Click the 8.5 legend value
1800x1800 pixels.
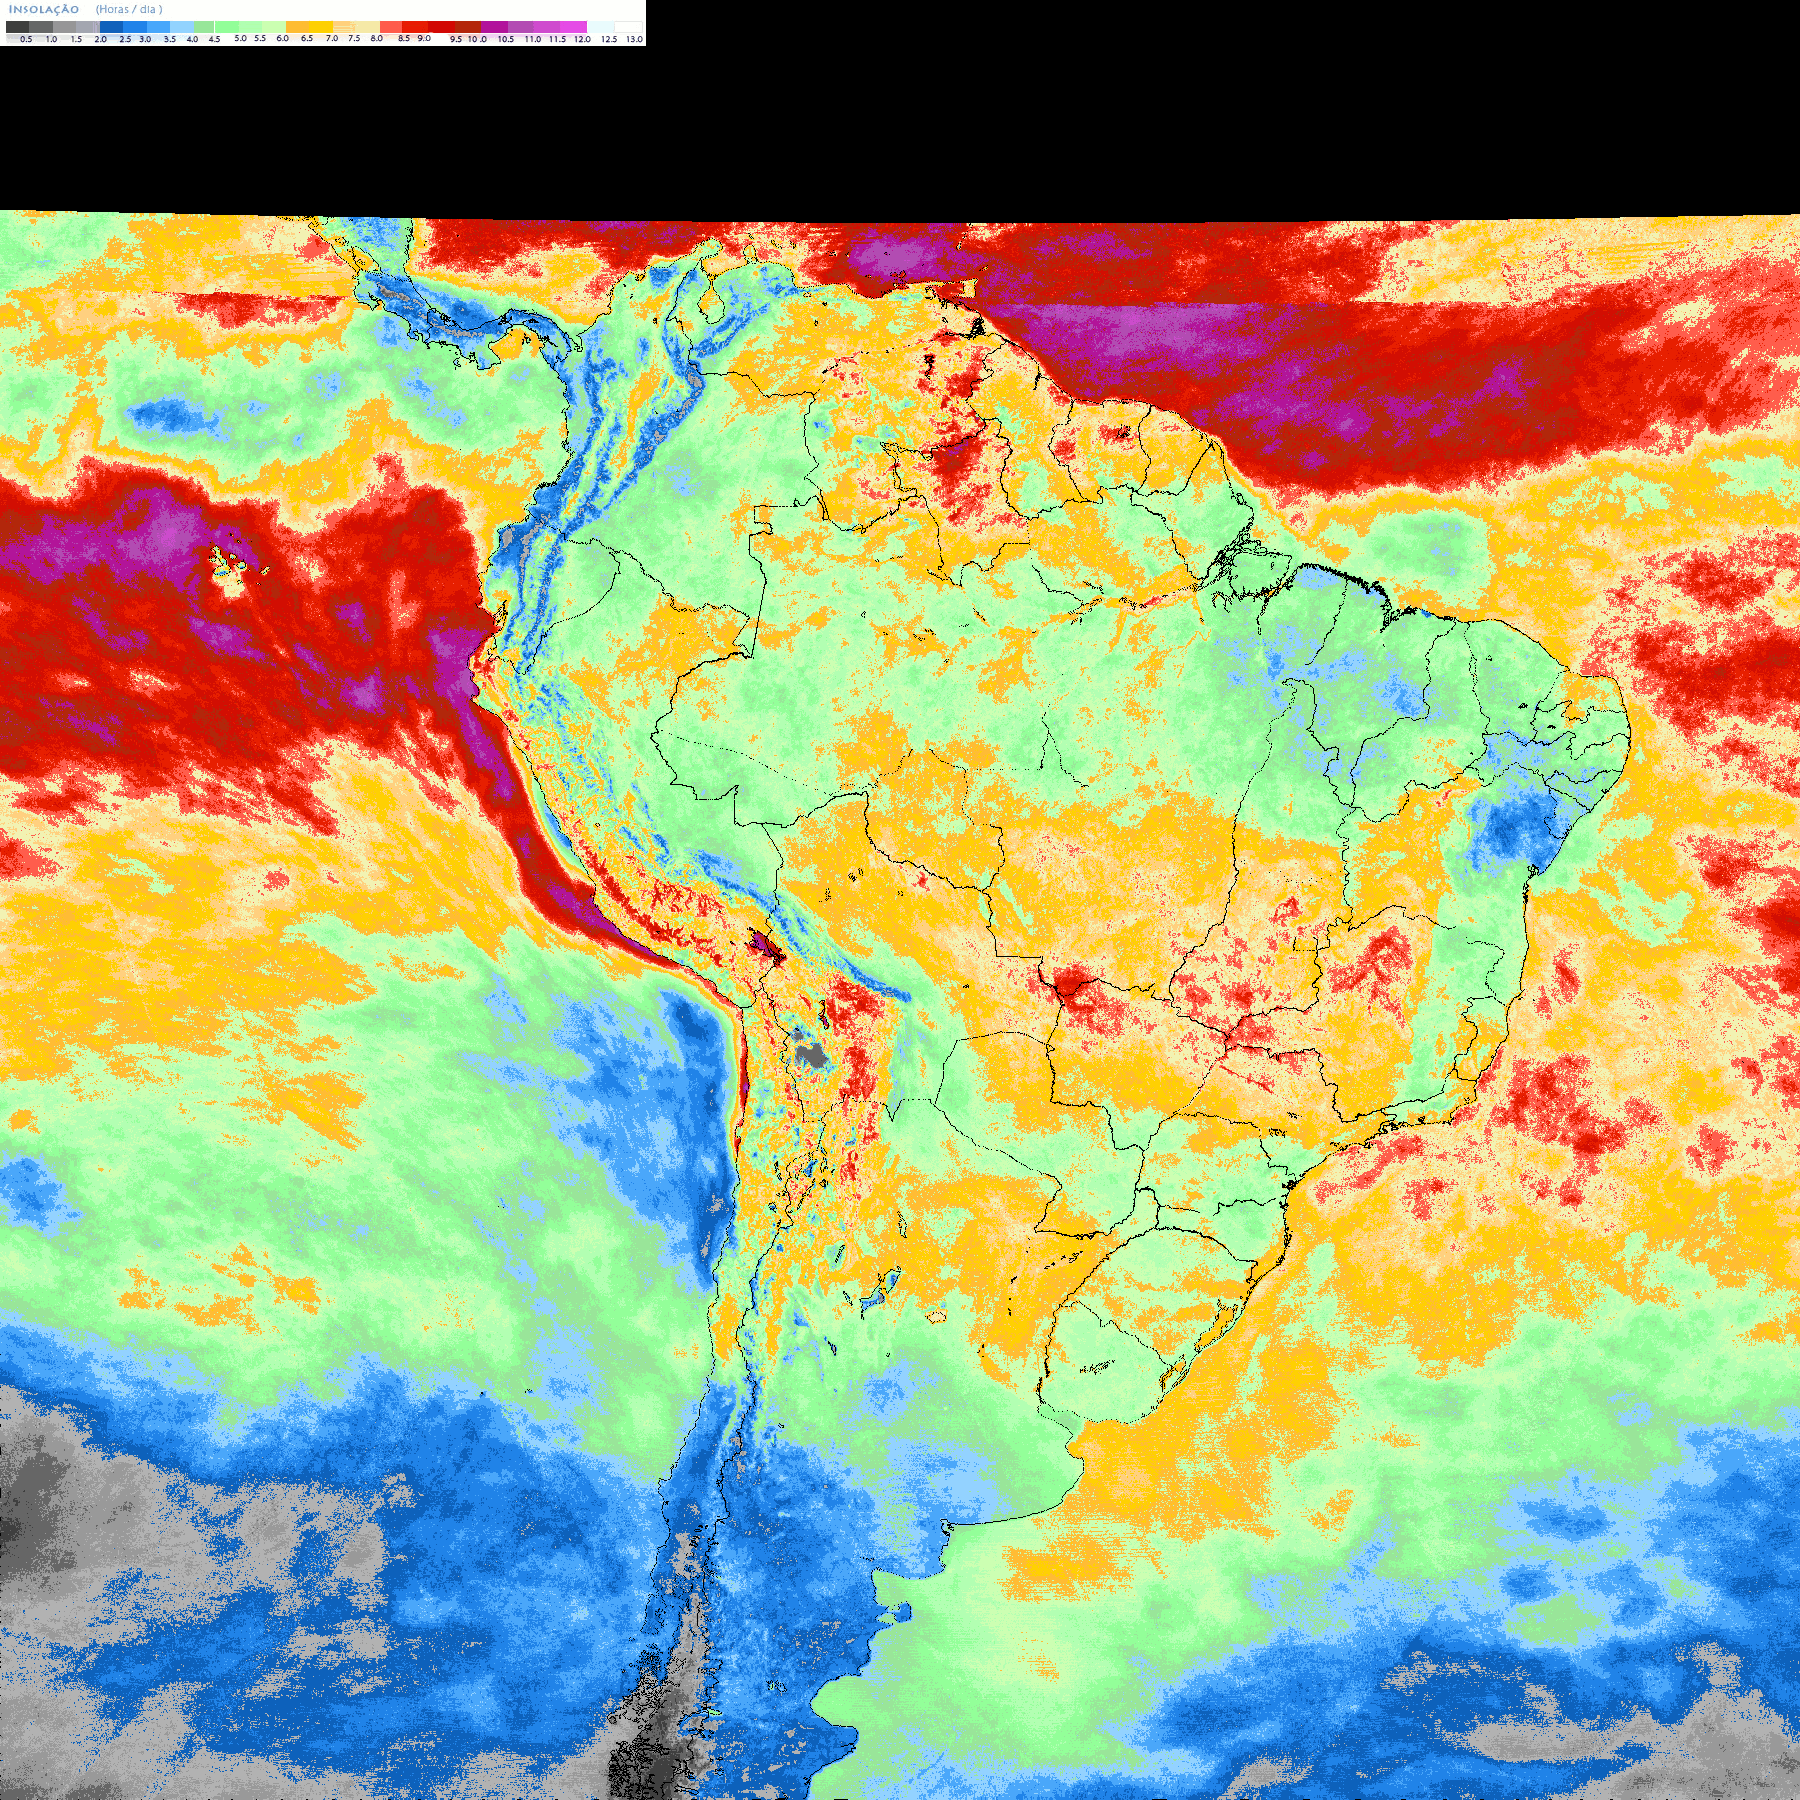[x=404, y=38]
